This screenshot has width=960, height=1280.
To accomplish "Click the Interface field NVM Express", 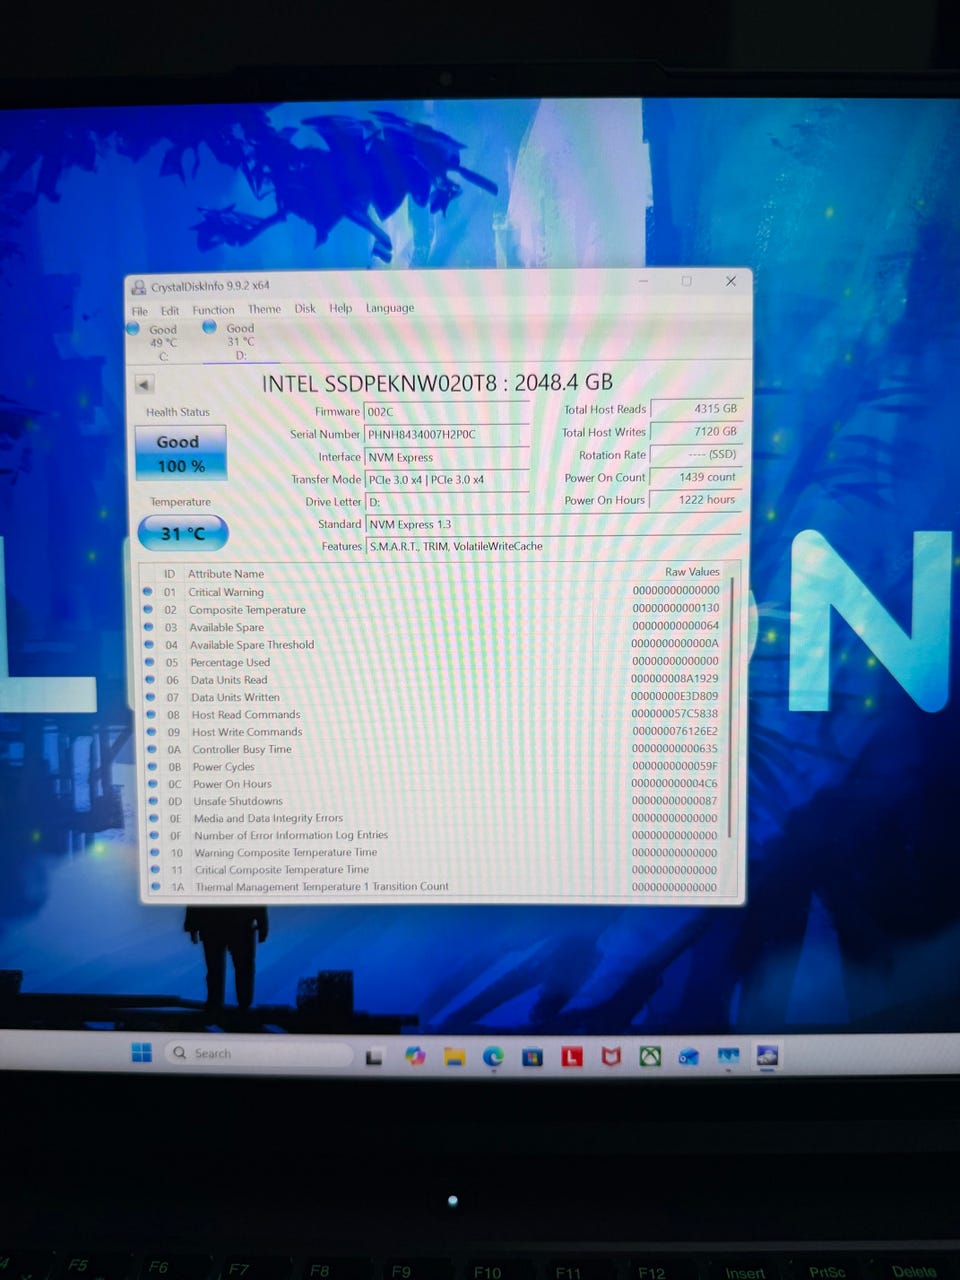I will point(446,457).
